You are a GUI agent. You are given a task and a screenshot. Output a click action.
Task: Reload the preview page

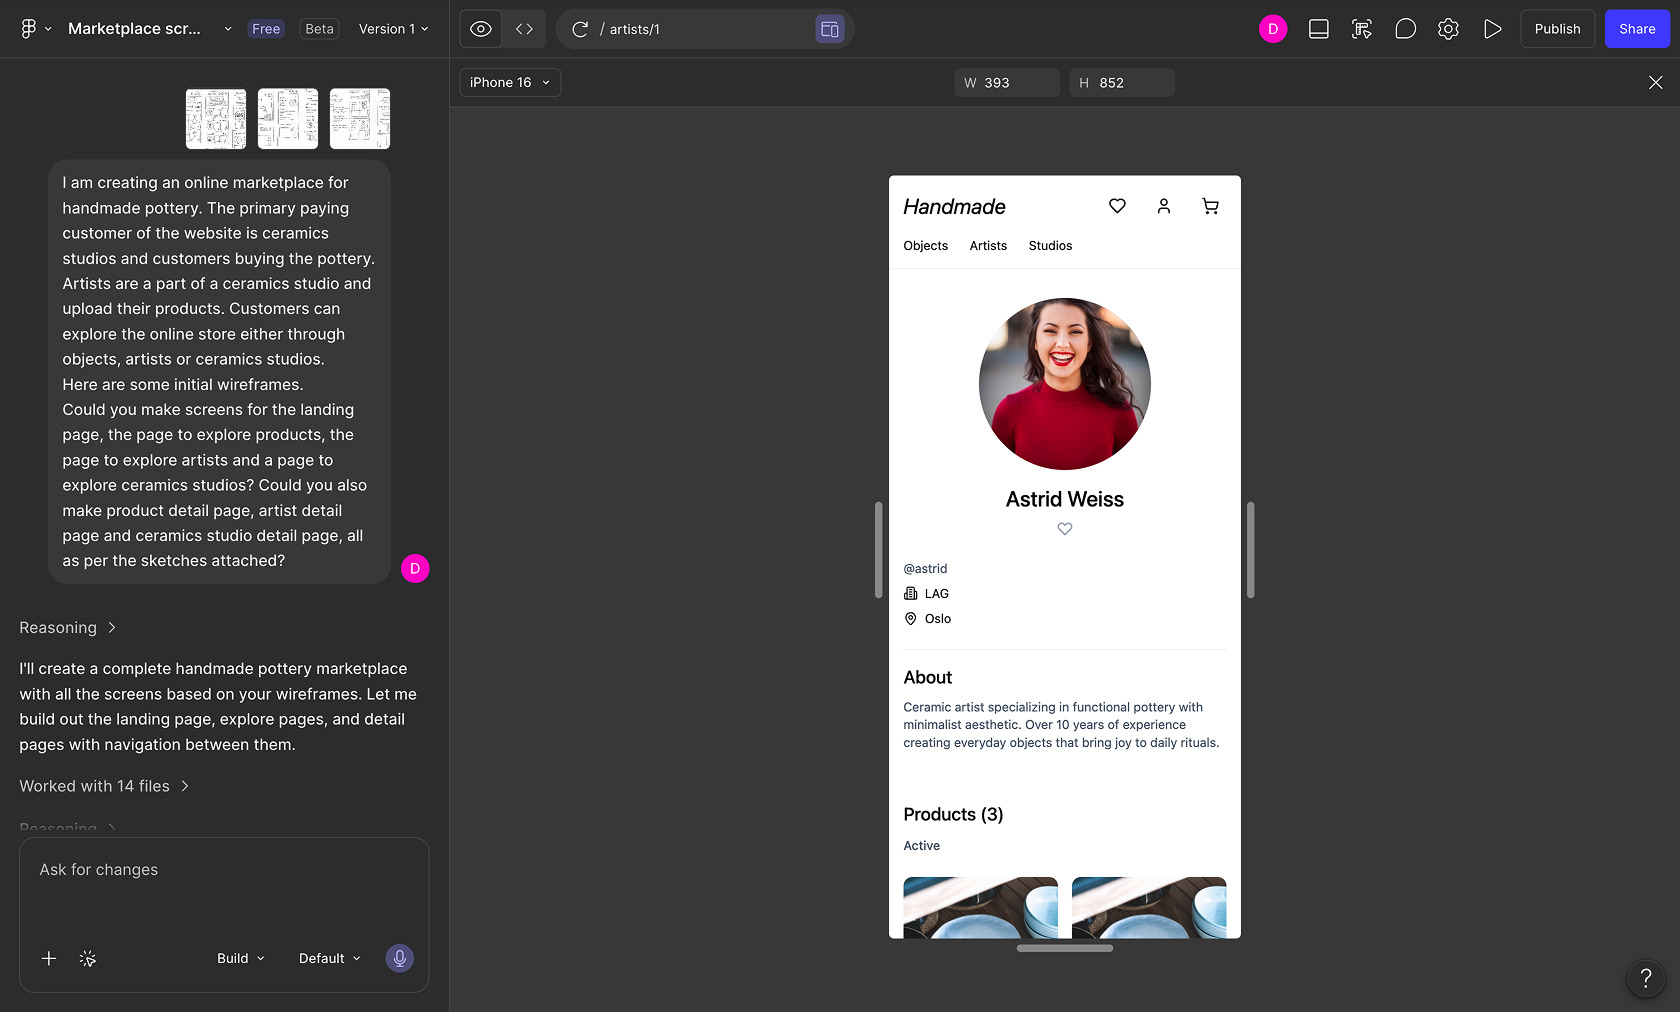pos(580,29)
